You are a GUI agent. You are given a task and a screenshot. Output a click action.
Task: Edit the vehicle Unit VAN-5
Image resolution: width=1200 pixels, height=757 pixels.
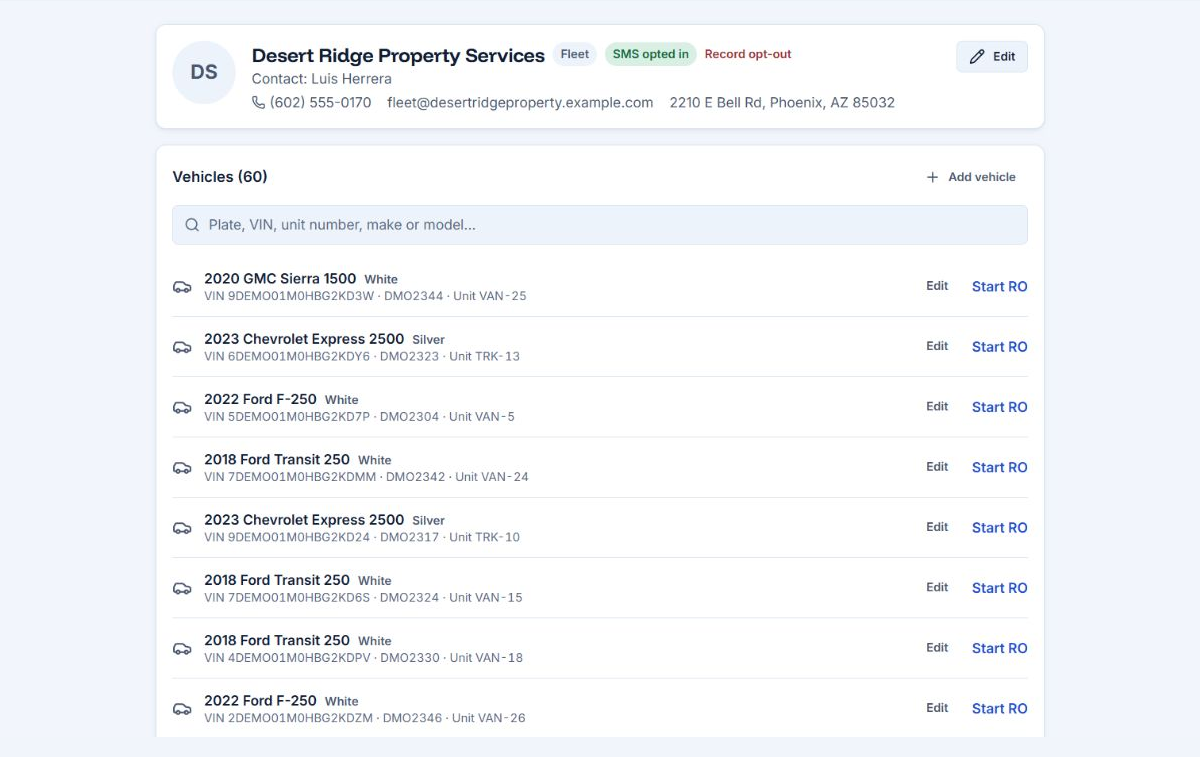pyautogui.click(x=937, y=406)
